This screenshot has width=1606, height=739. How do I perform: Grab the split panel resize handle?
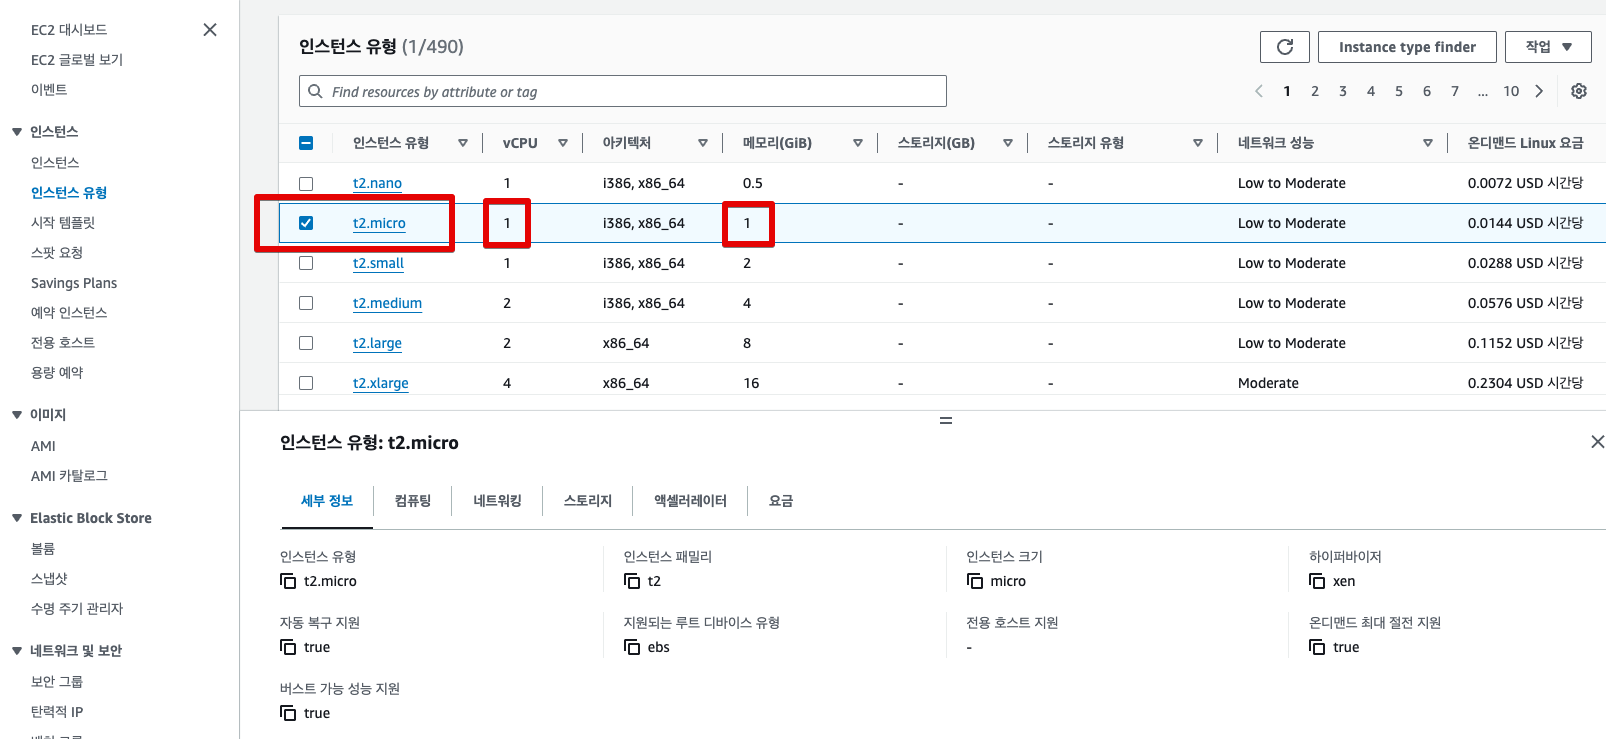tap(946, 421)
